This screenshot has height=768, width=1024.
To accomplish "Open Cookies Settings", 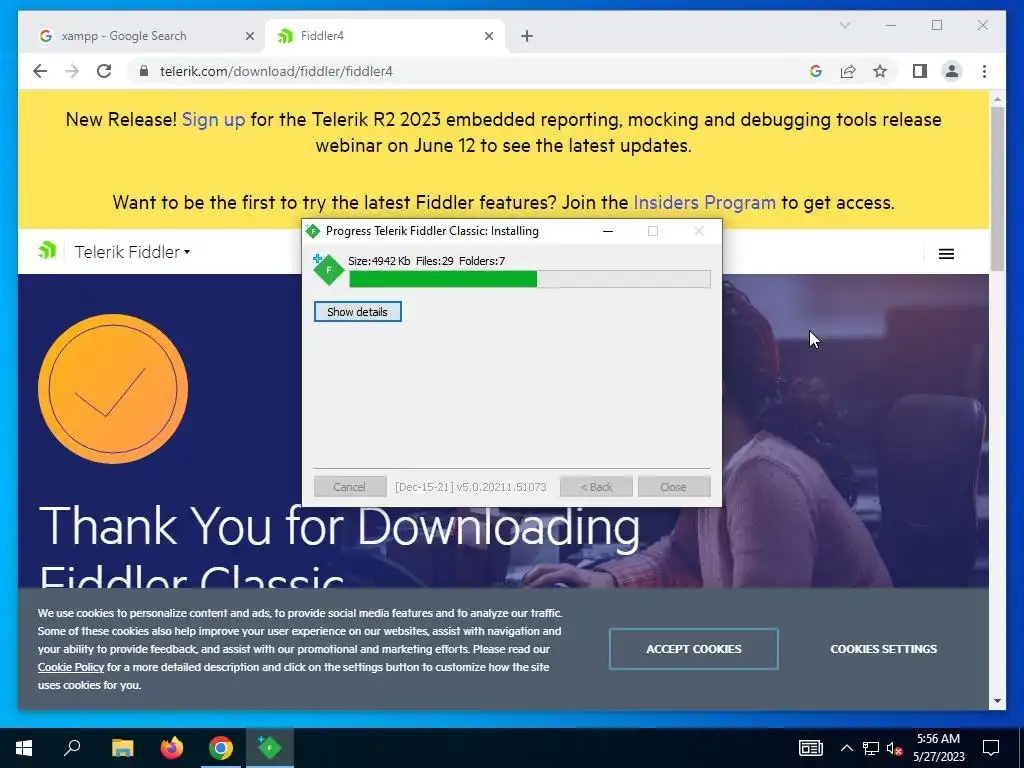I will click(x=884, y=648).
